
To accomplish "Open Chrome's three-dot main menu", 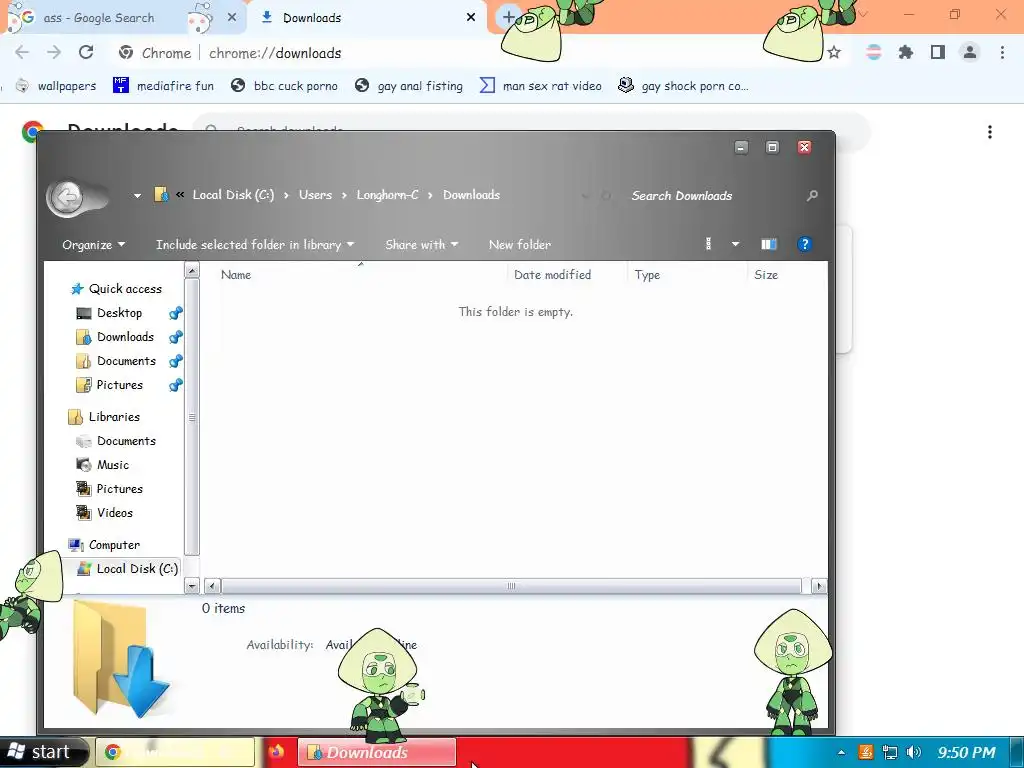I will click(1002, 52).
